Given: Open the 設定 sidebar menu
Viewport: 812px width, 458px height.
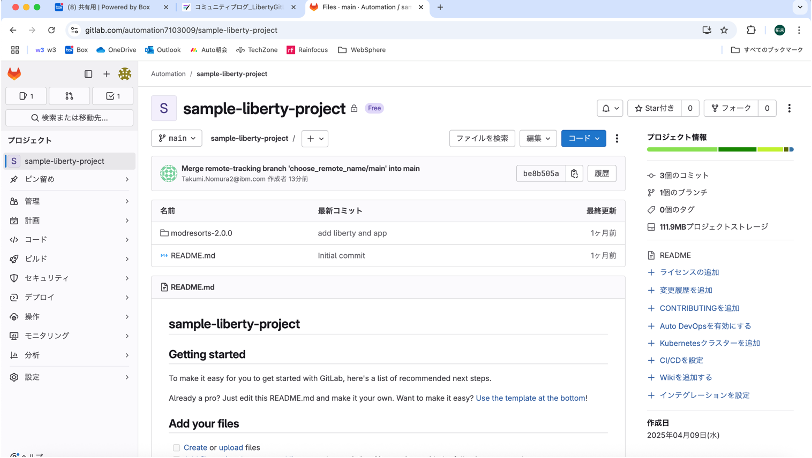Looking at the screenshot, I should coord(70,377).
